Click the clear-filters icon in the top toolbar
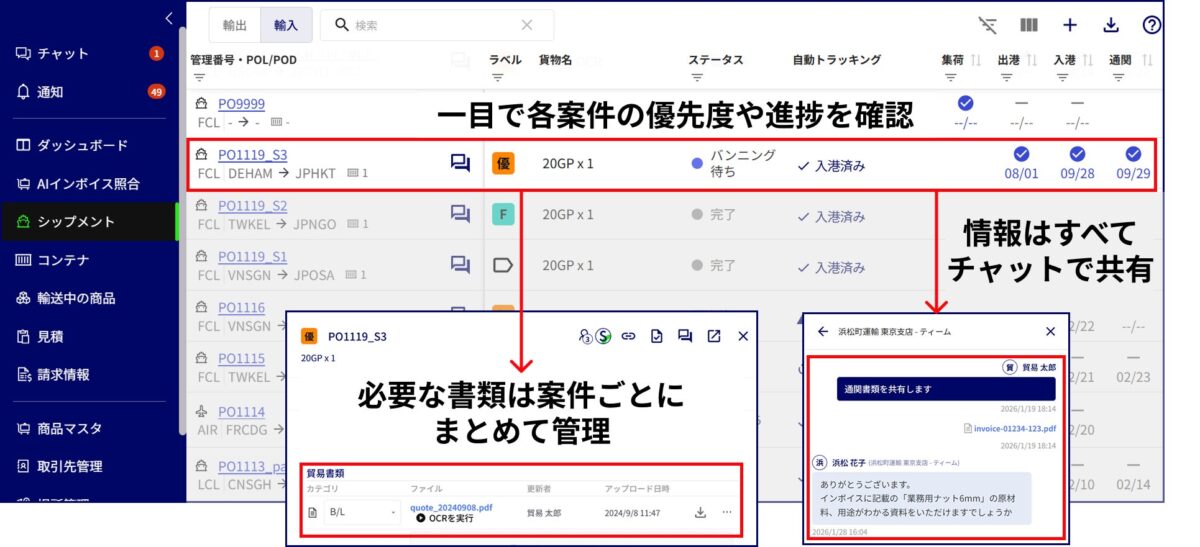Viewport: 1200px width, 547px height. point(988,25)
